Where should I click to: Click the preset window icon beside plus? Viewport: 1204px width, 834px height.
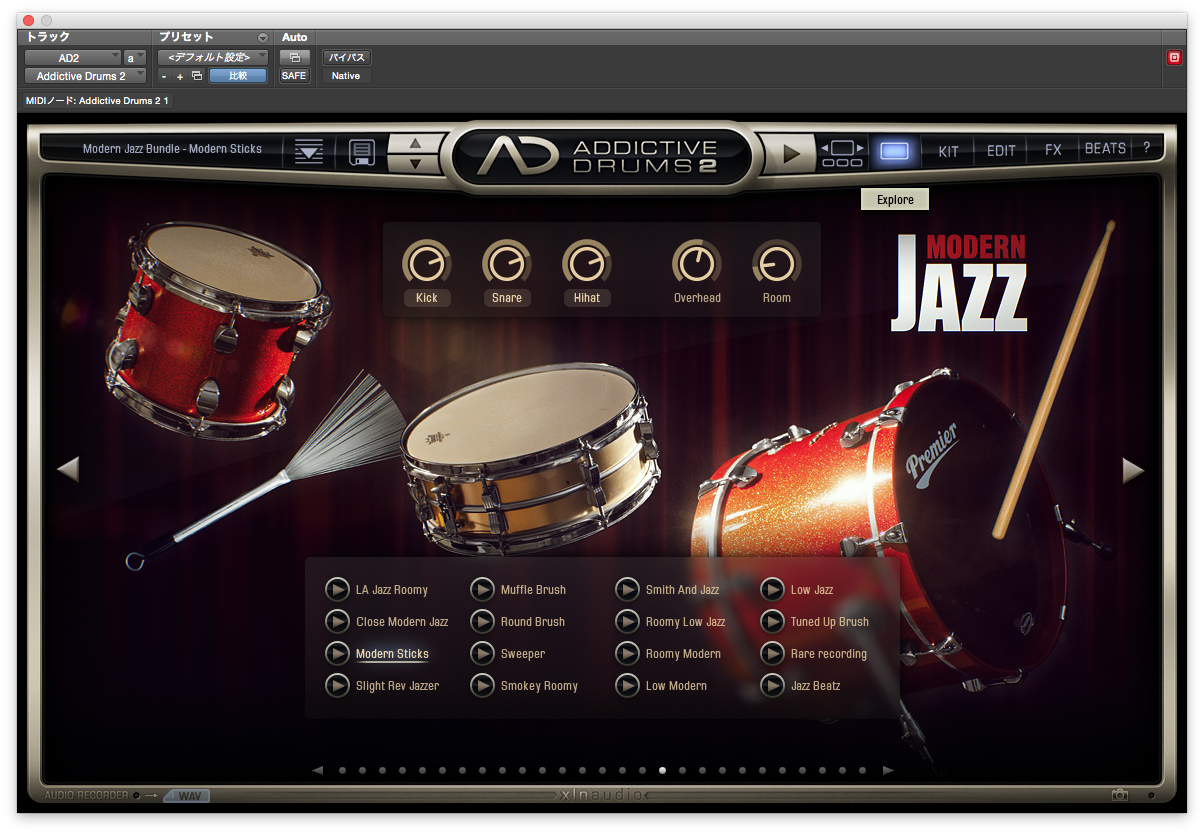point(197,76)
